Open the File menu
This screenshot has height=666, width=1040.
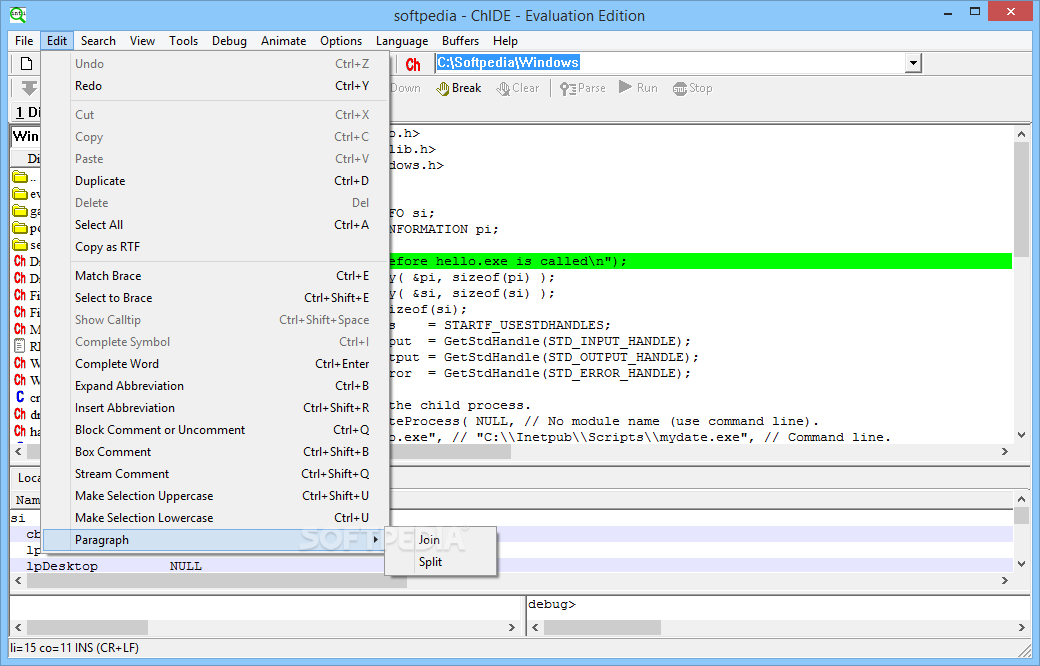click(24, 41)
